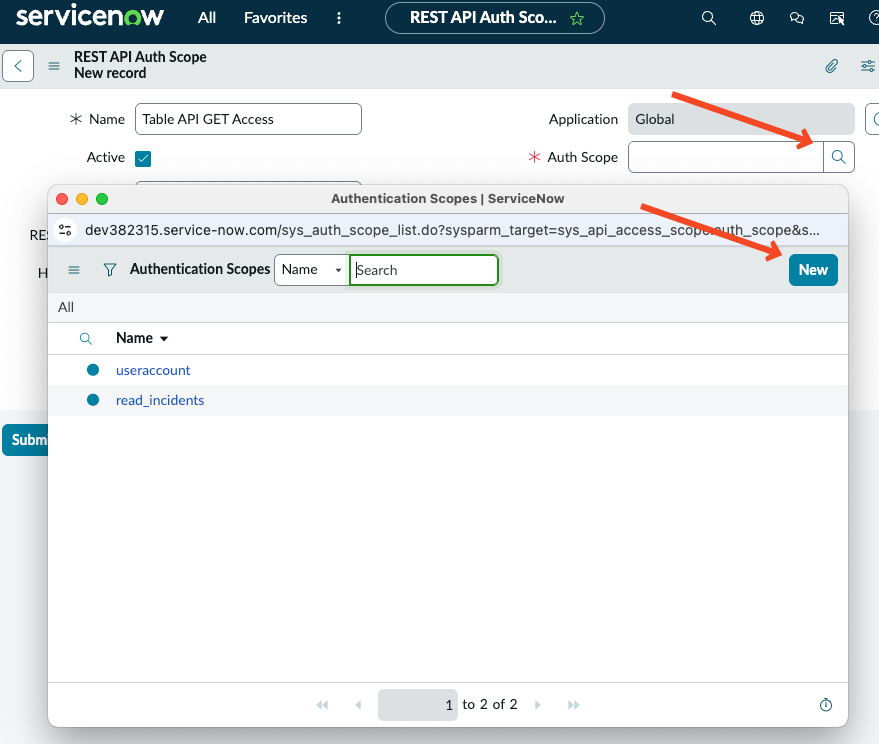Click the Auth Scope lookup magnifier icon
This screenshot has width=879, height=744.
click(x=839, y=157)
